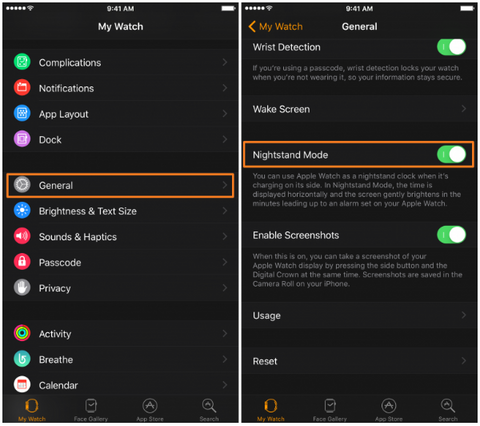Tap the red Notifications icon

tap(22, 88)
